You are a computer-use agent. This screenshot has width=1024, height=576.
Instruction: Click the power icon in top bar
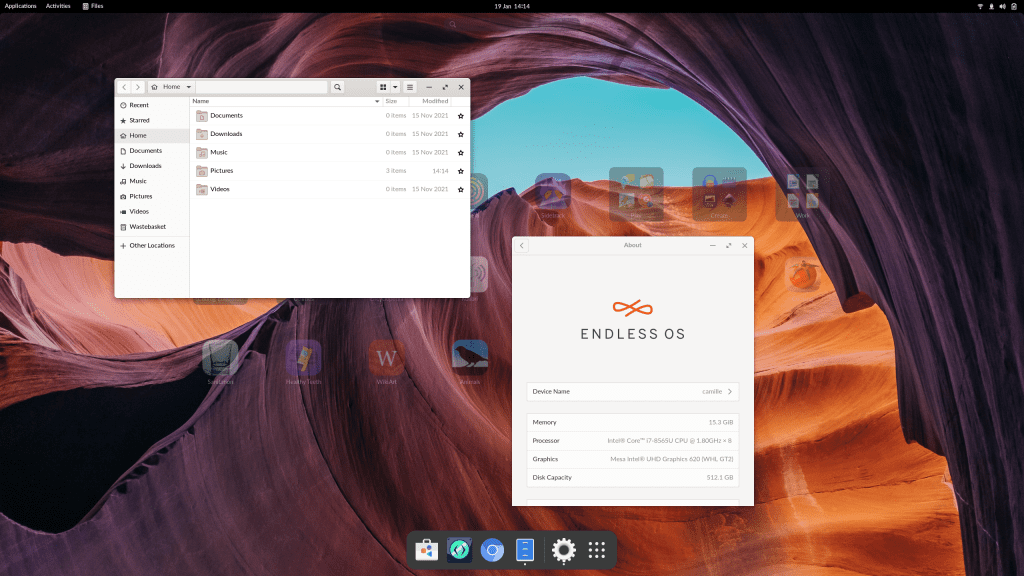click(1014, 6)
